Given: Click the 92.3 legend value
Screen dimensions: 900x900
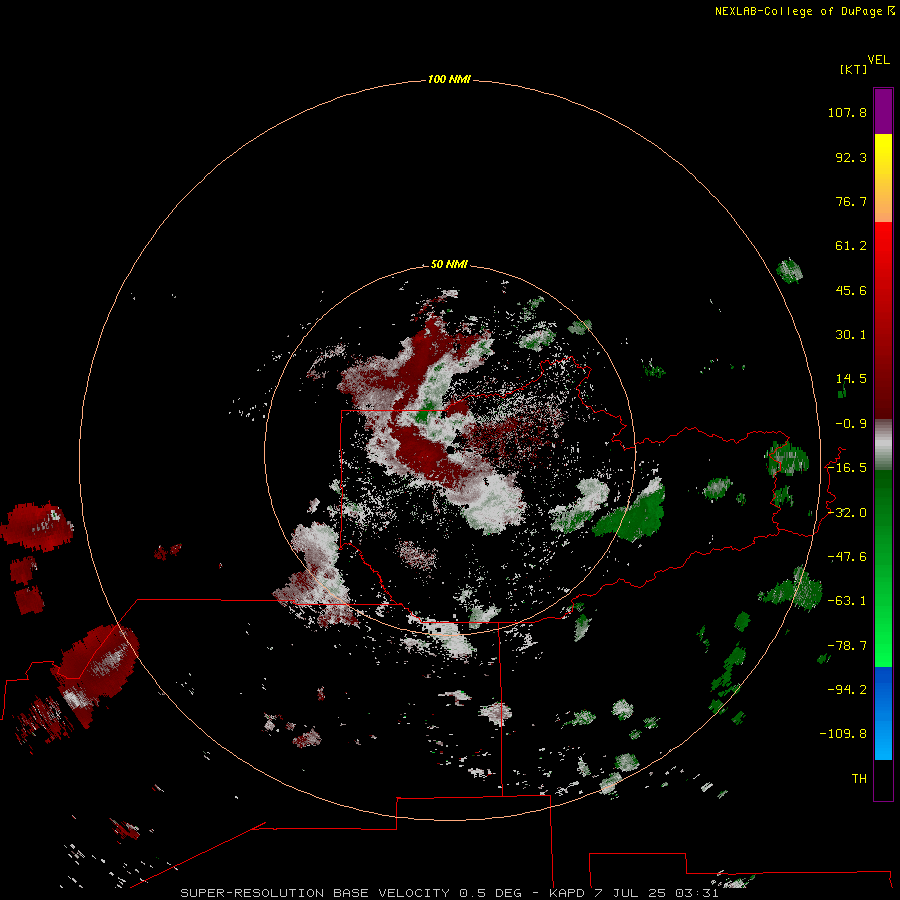Looking at the screenshot, I should click(851, 157).
